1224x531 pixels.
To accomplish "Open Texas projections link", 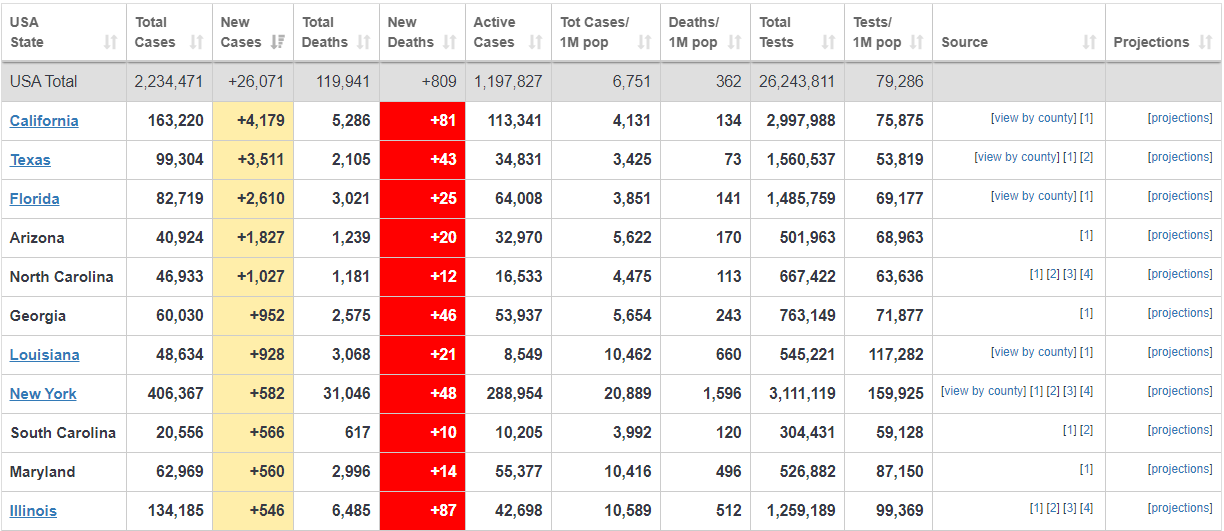I will click(1180, 157).
